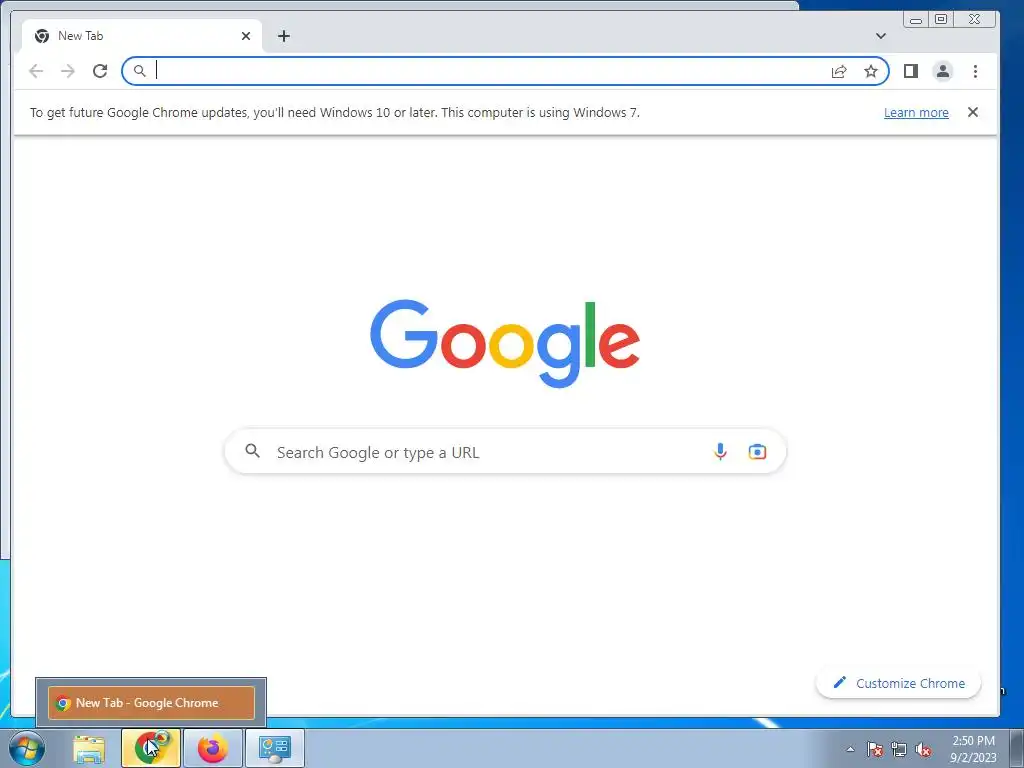Focus the Search Google or type a URL box

[x=505, y=451]
